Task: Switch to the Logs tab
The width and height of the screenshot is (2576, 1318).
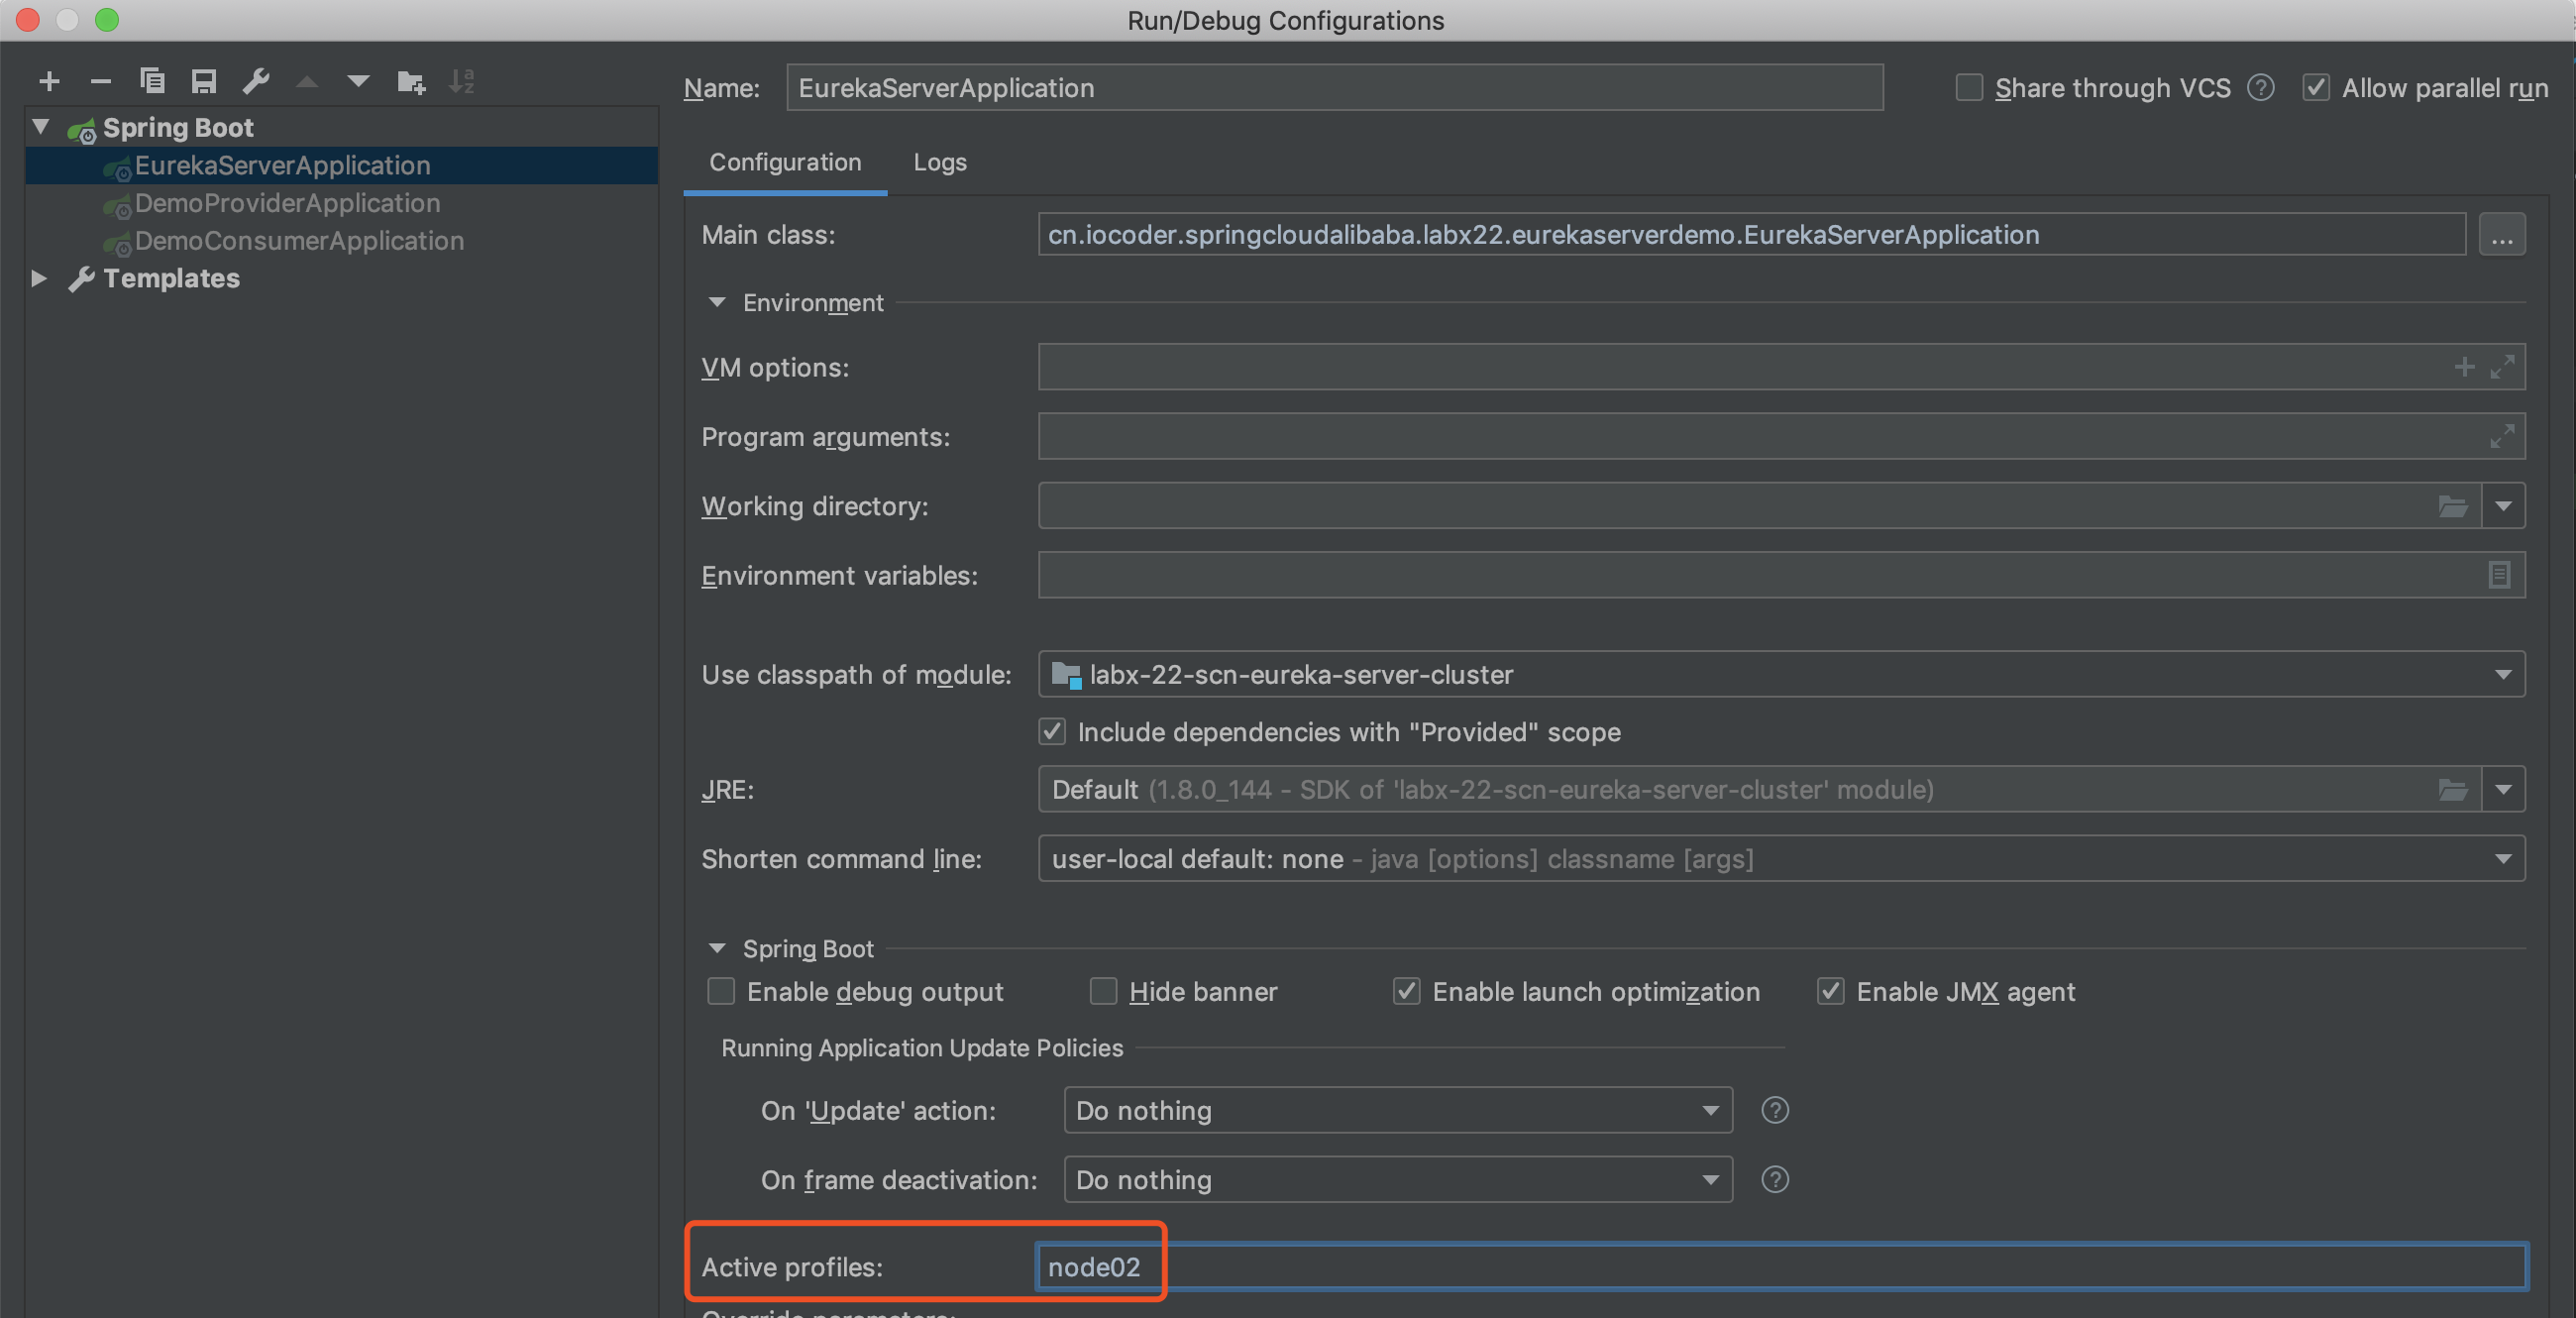Action: (x=938, y=162)
